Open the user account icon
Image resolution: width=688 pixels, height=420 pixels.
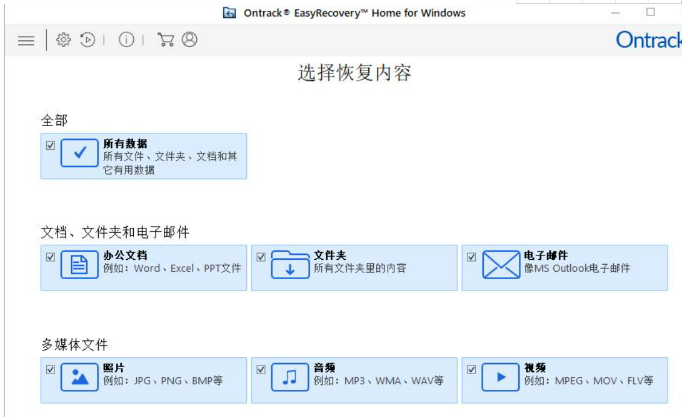point(190,39)
